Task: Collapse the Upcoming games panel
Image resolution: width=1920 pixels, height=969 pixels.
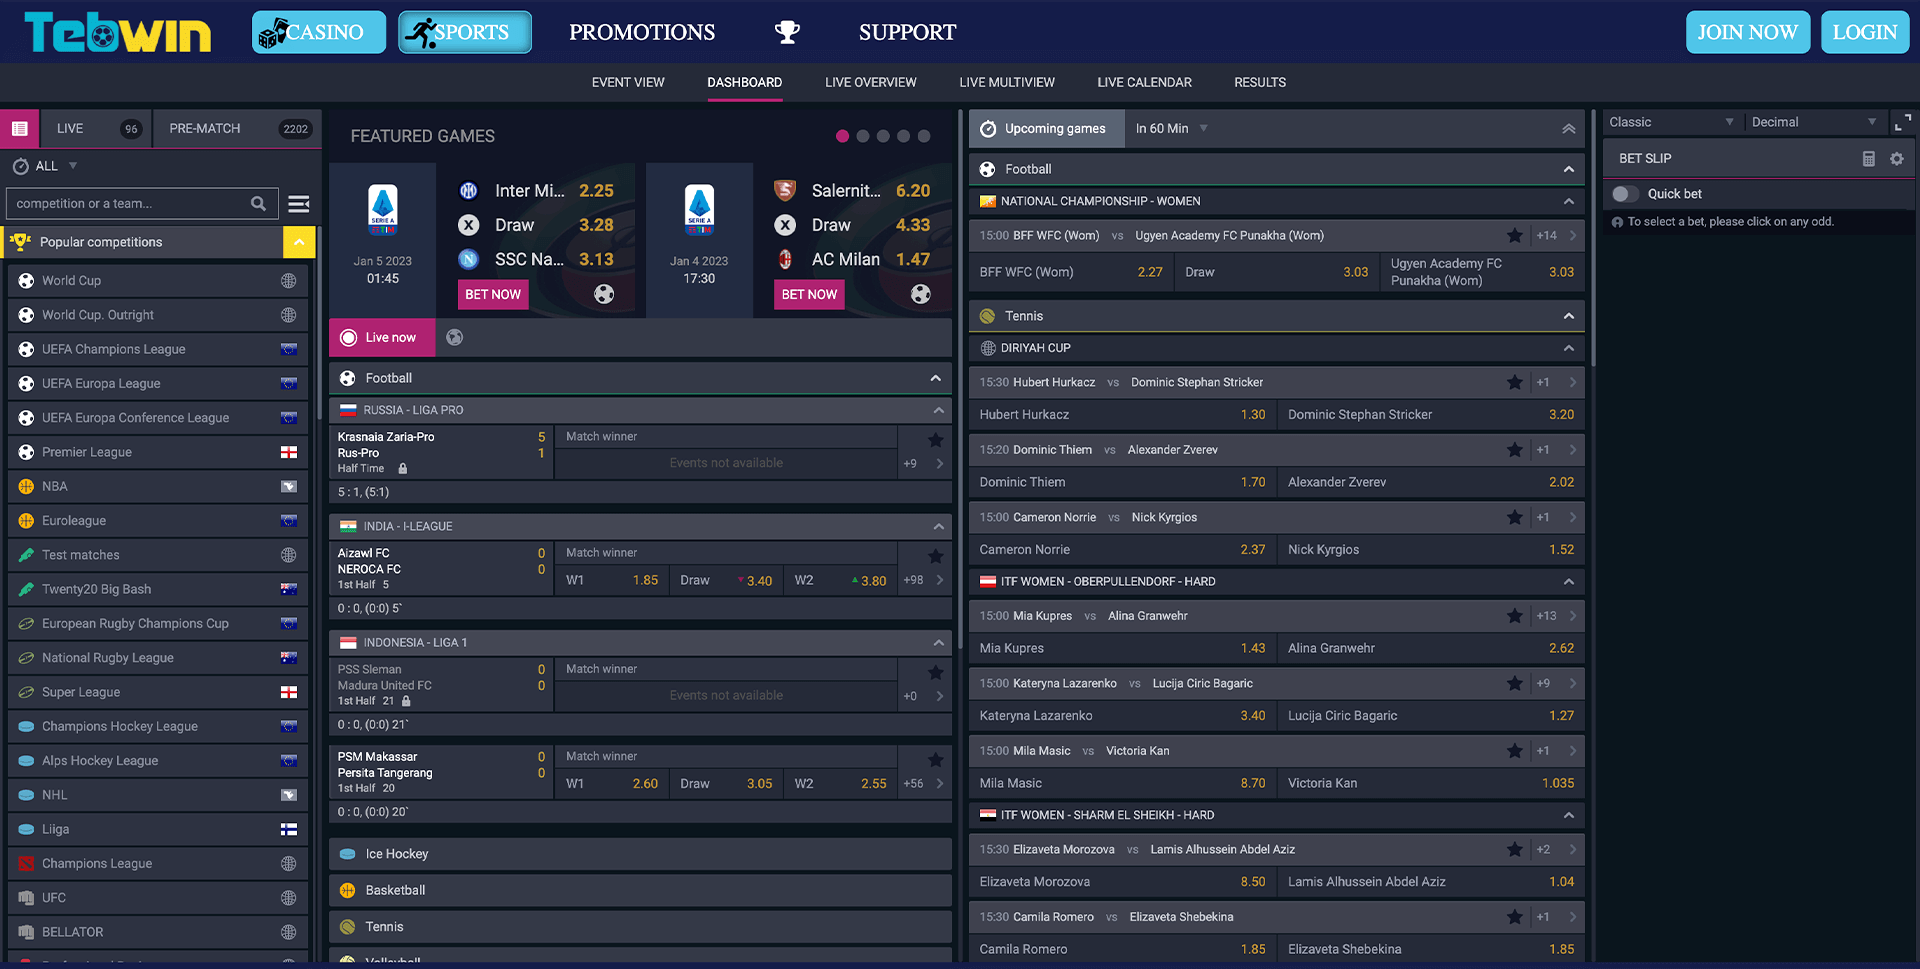Action: [1568, 128]
